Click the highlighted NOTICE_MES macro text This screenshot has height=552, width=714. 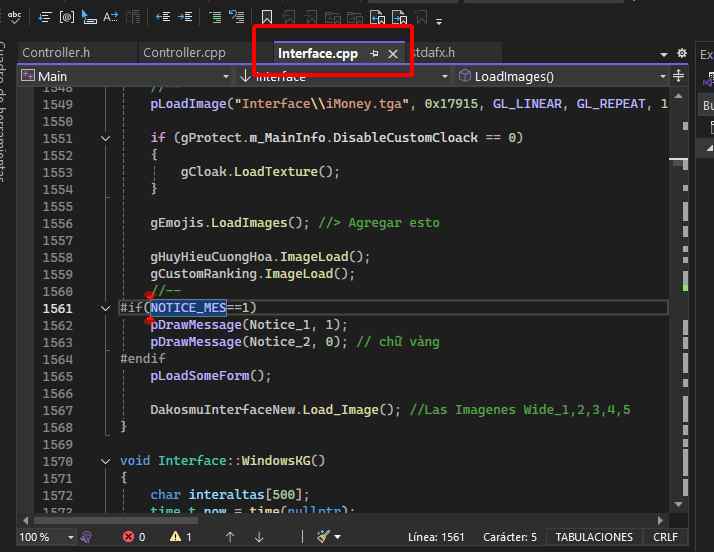pos(188,308)
